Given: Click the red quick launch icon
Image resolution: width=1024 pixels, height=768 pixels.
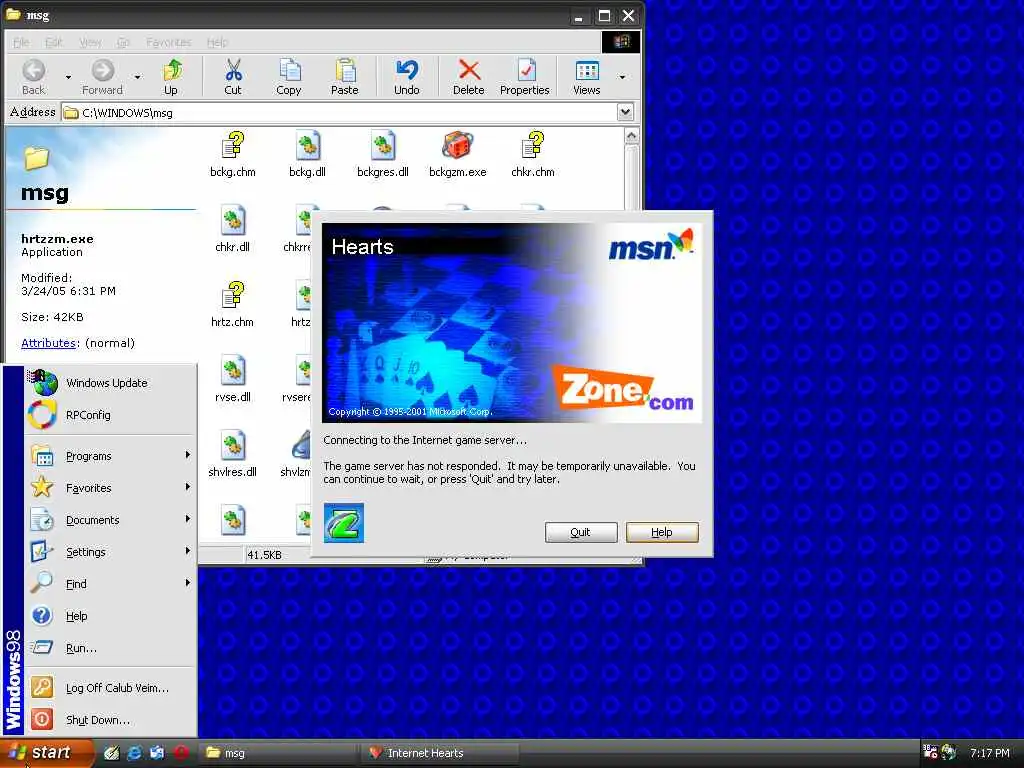Looking at the screenshot, I should pyautogui.click(x=181, y=753).
